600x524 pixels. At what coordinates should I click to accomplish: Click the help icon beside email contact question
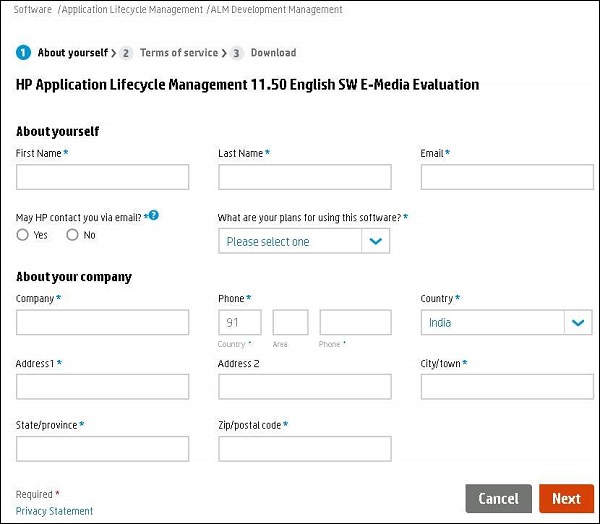154,215
